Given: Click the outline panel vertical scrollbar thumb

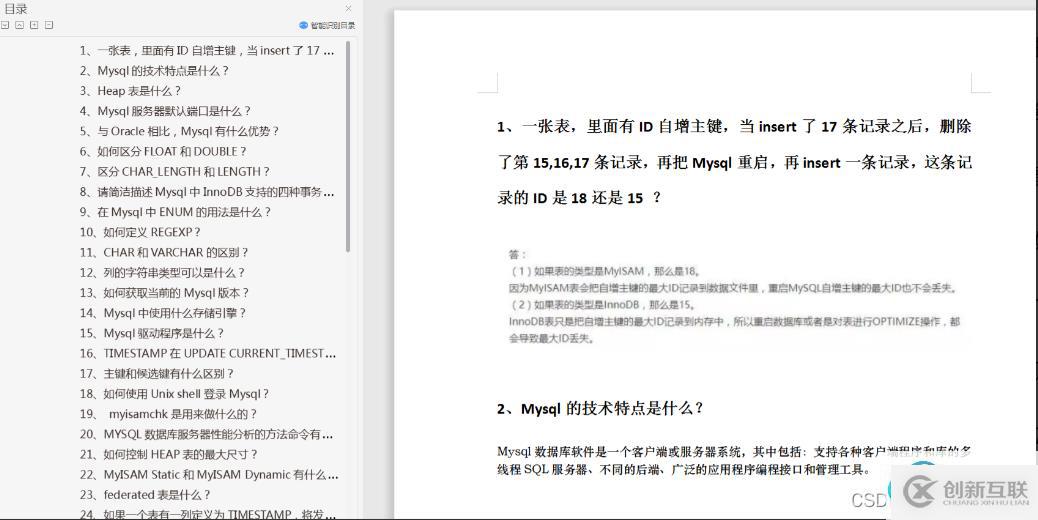Looking at the screenshot, I should tap(348, 146).
